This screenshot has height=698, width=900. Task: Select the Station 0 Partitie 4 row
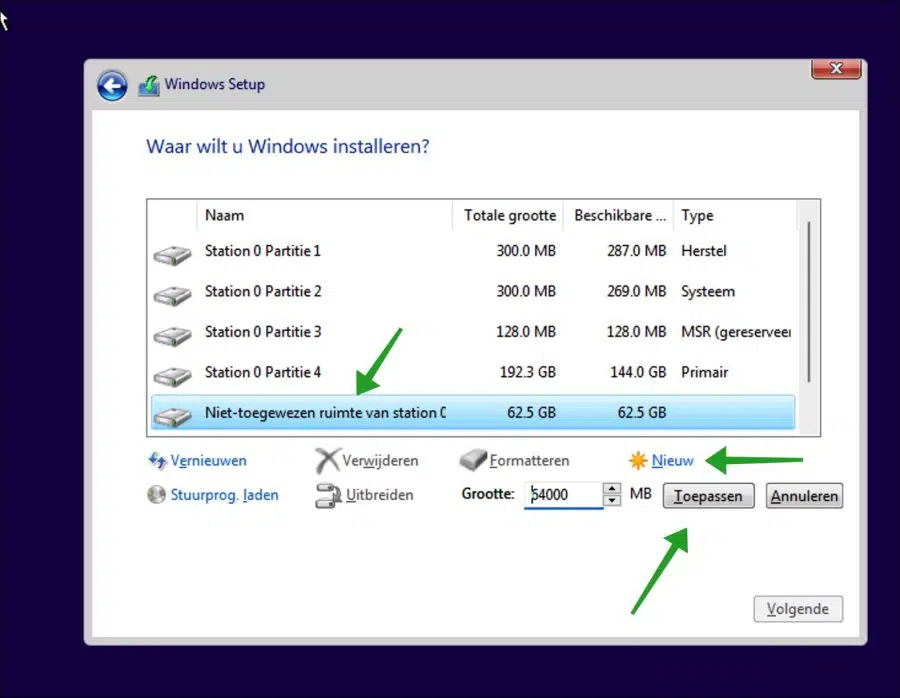pos(473,373)
